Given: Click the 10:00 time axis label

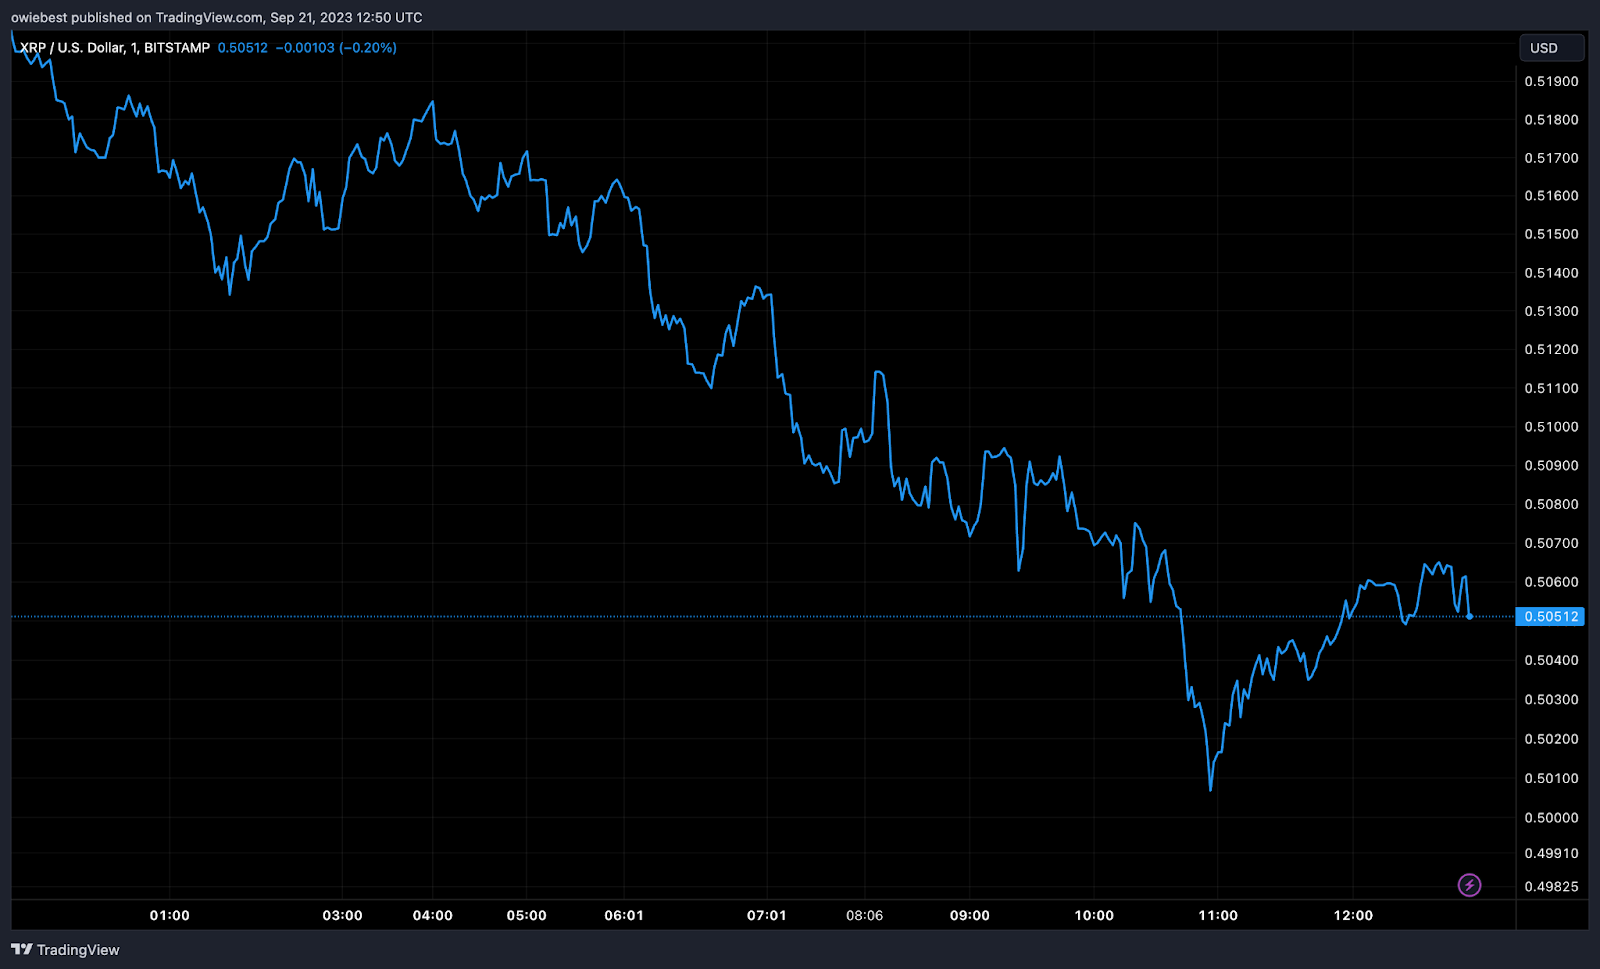Looking at the screenshot, I should 1094,915.
